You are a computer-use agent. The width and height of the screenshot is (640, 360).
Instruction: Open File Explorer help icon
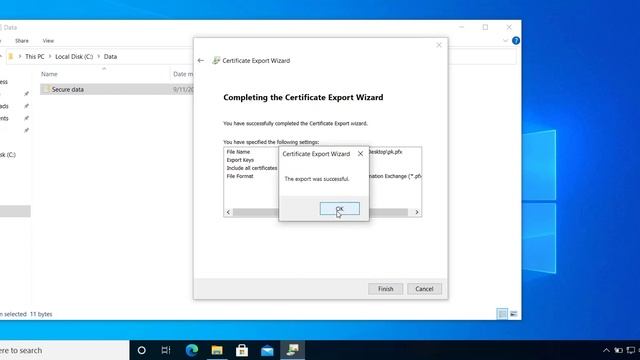516,40
